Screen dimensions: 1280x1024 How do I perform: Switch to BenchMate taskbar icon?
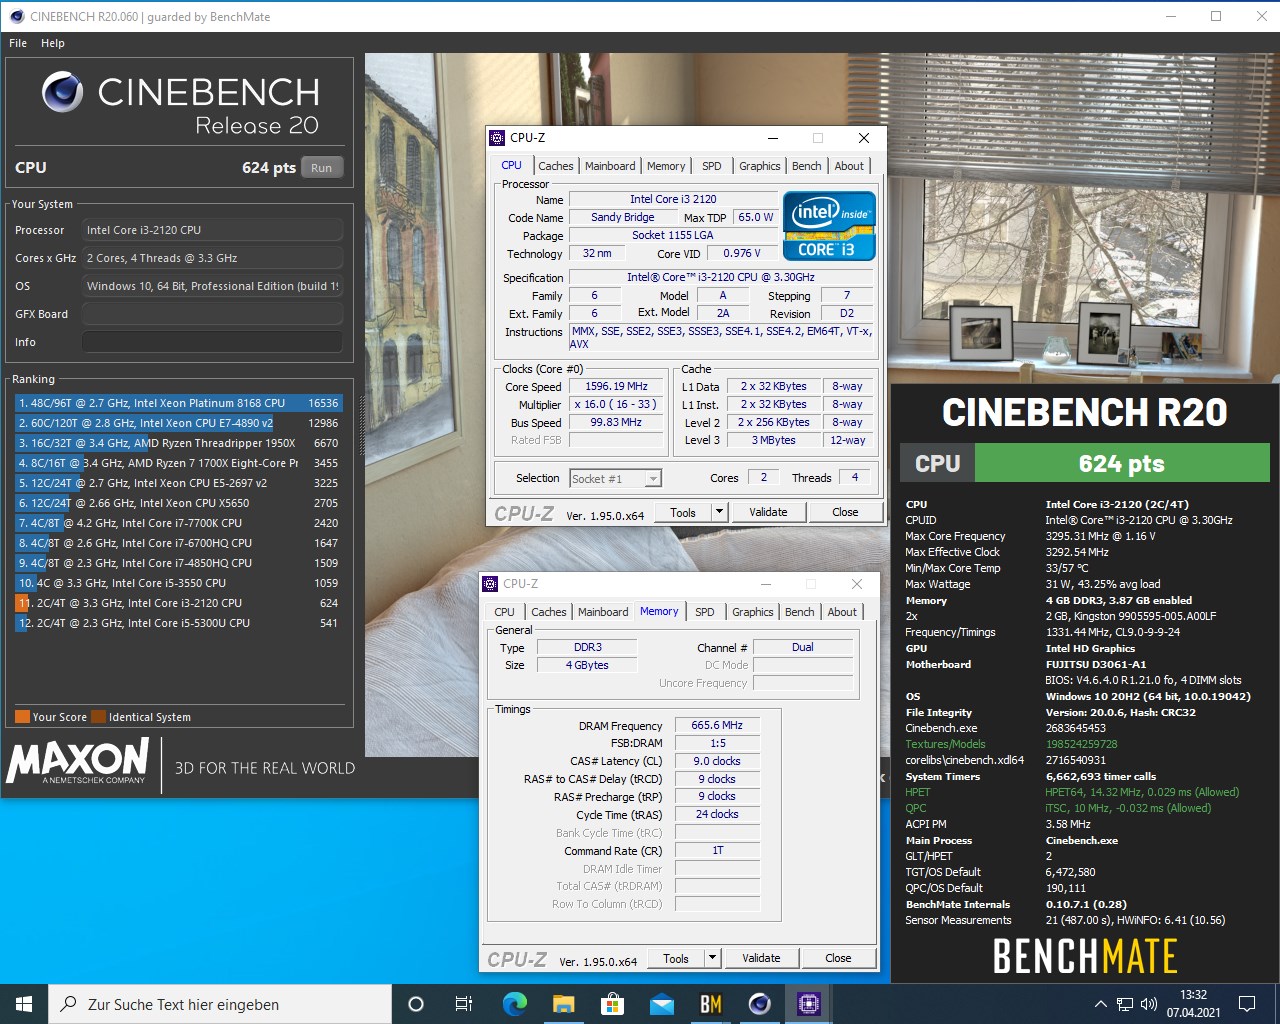coord(710,1004)
